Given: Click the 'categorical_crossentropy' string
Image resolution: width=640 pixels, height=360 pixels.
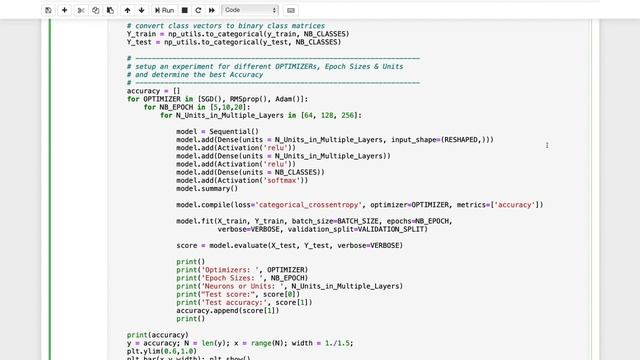Looking at the screenshot, I should click(308, 205).
